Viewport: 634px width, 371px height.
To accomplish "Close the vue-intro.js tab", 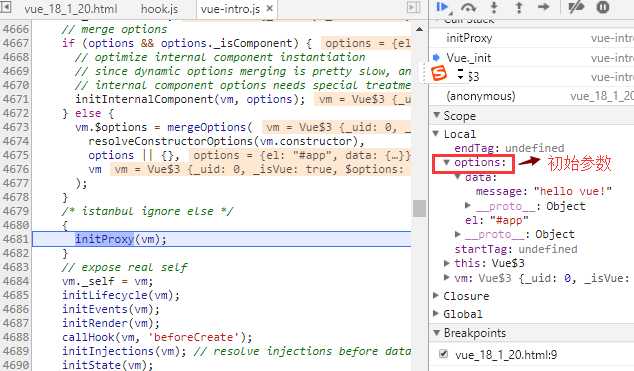I will point(270,8).
